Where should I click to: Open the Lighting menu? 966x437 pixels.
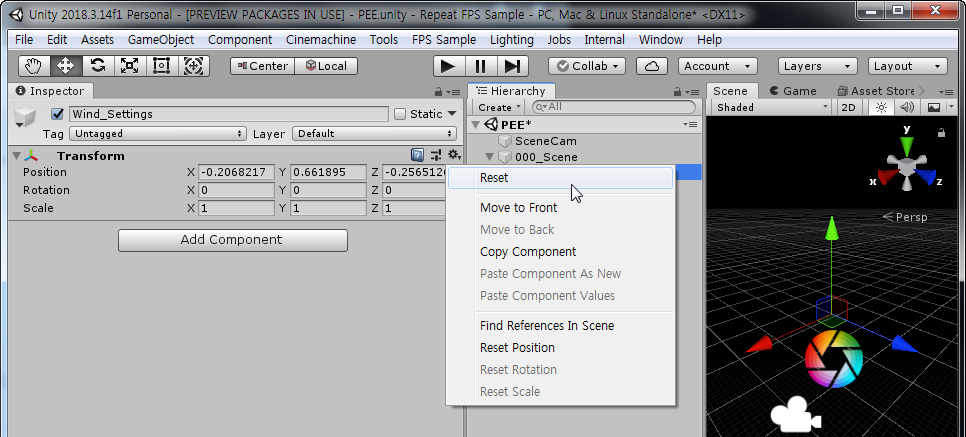click(x=512, y=39)
